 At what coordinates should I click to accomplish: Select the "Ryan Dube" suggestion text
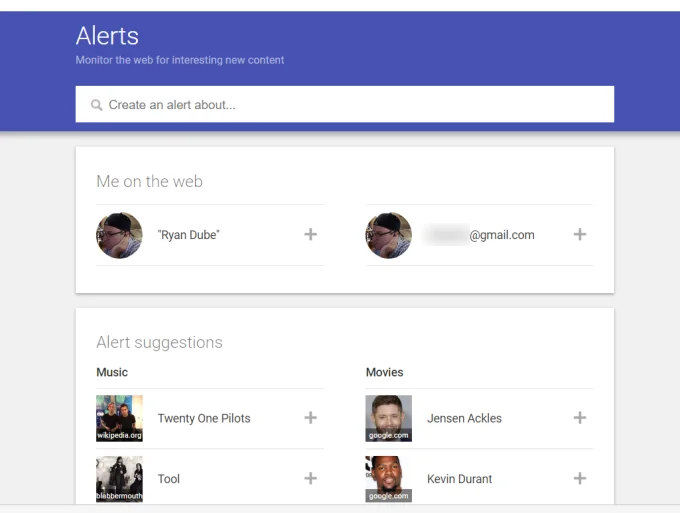(x=189, y=235)
